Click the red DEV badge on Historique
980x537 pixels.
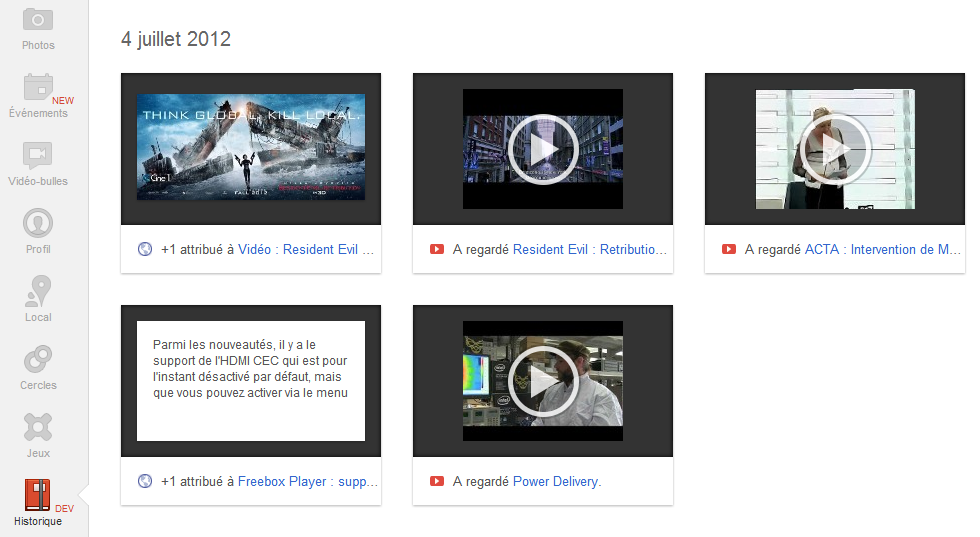[x=64, y=508]
